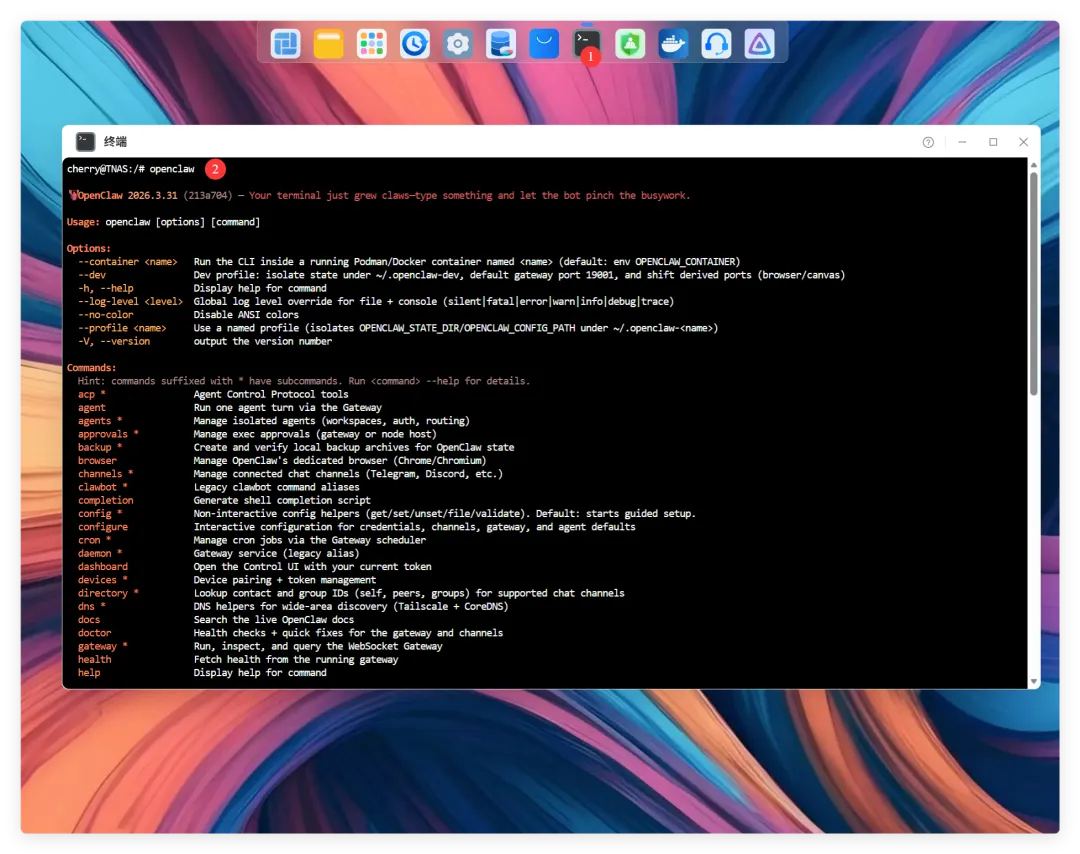Click the 'cron *' command name
1080x854 pixels.
pyautogui.click(x=94, y=540)
